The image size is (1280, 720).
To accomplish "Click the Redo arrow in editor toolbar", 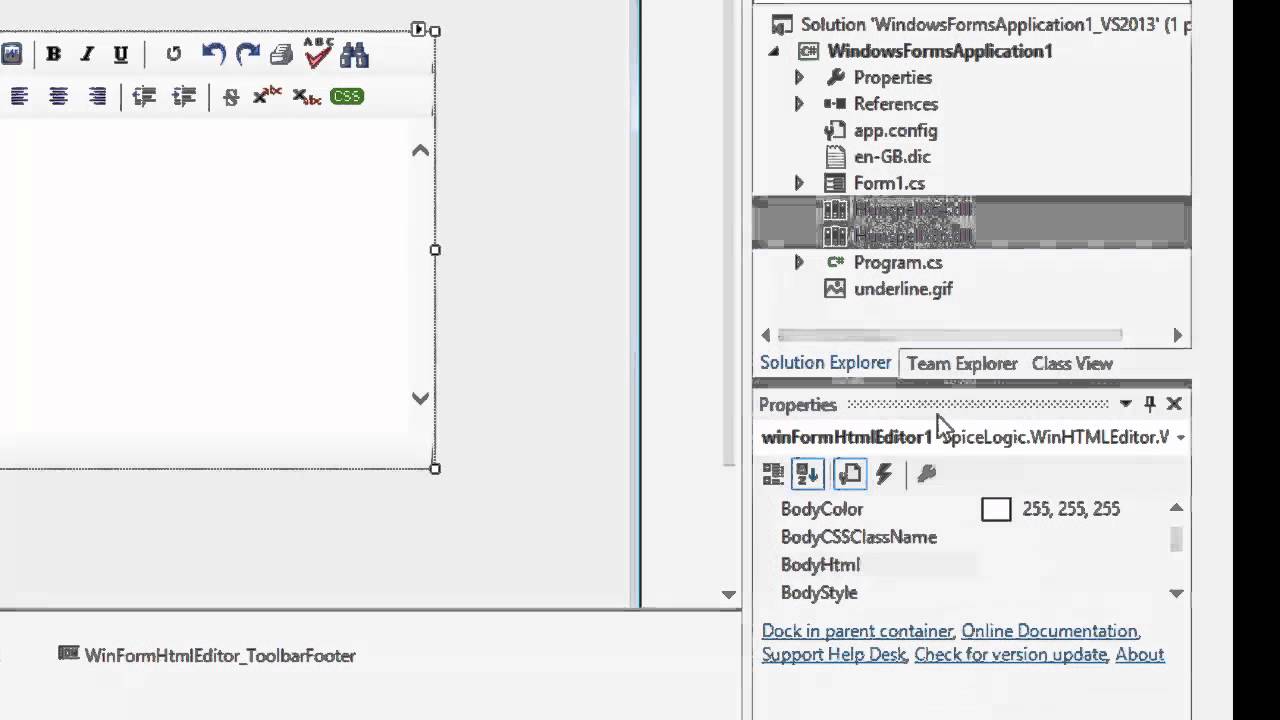I will coord(248,54).
